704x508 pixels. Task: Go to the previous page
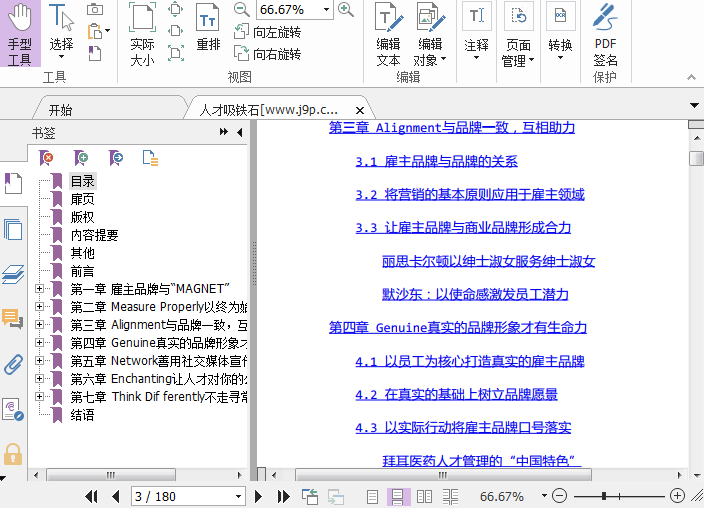116,496
